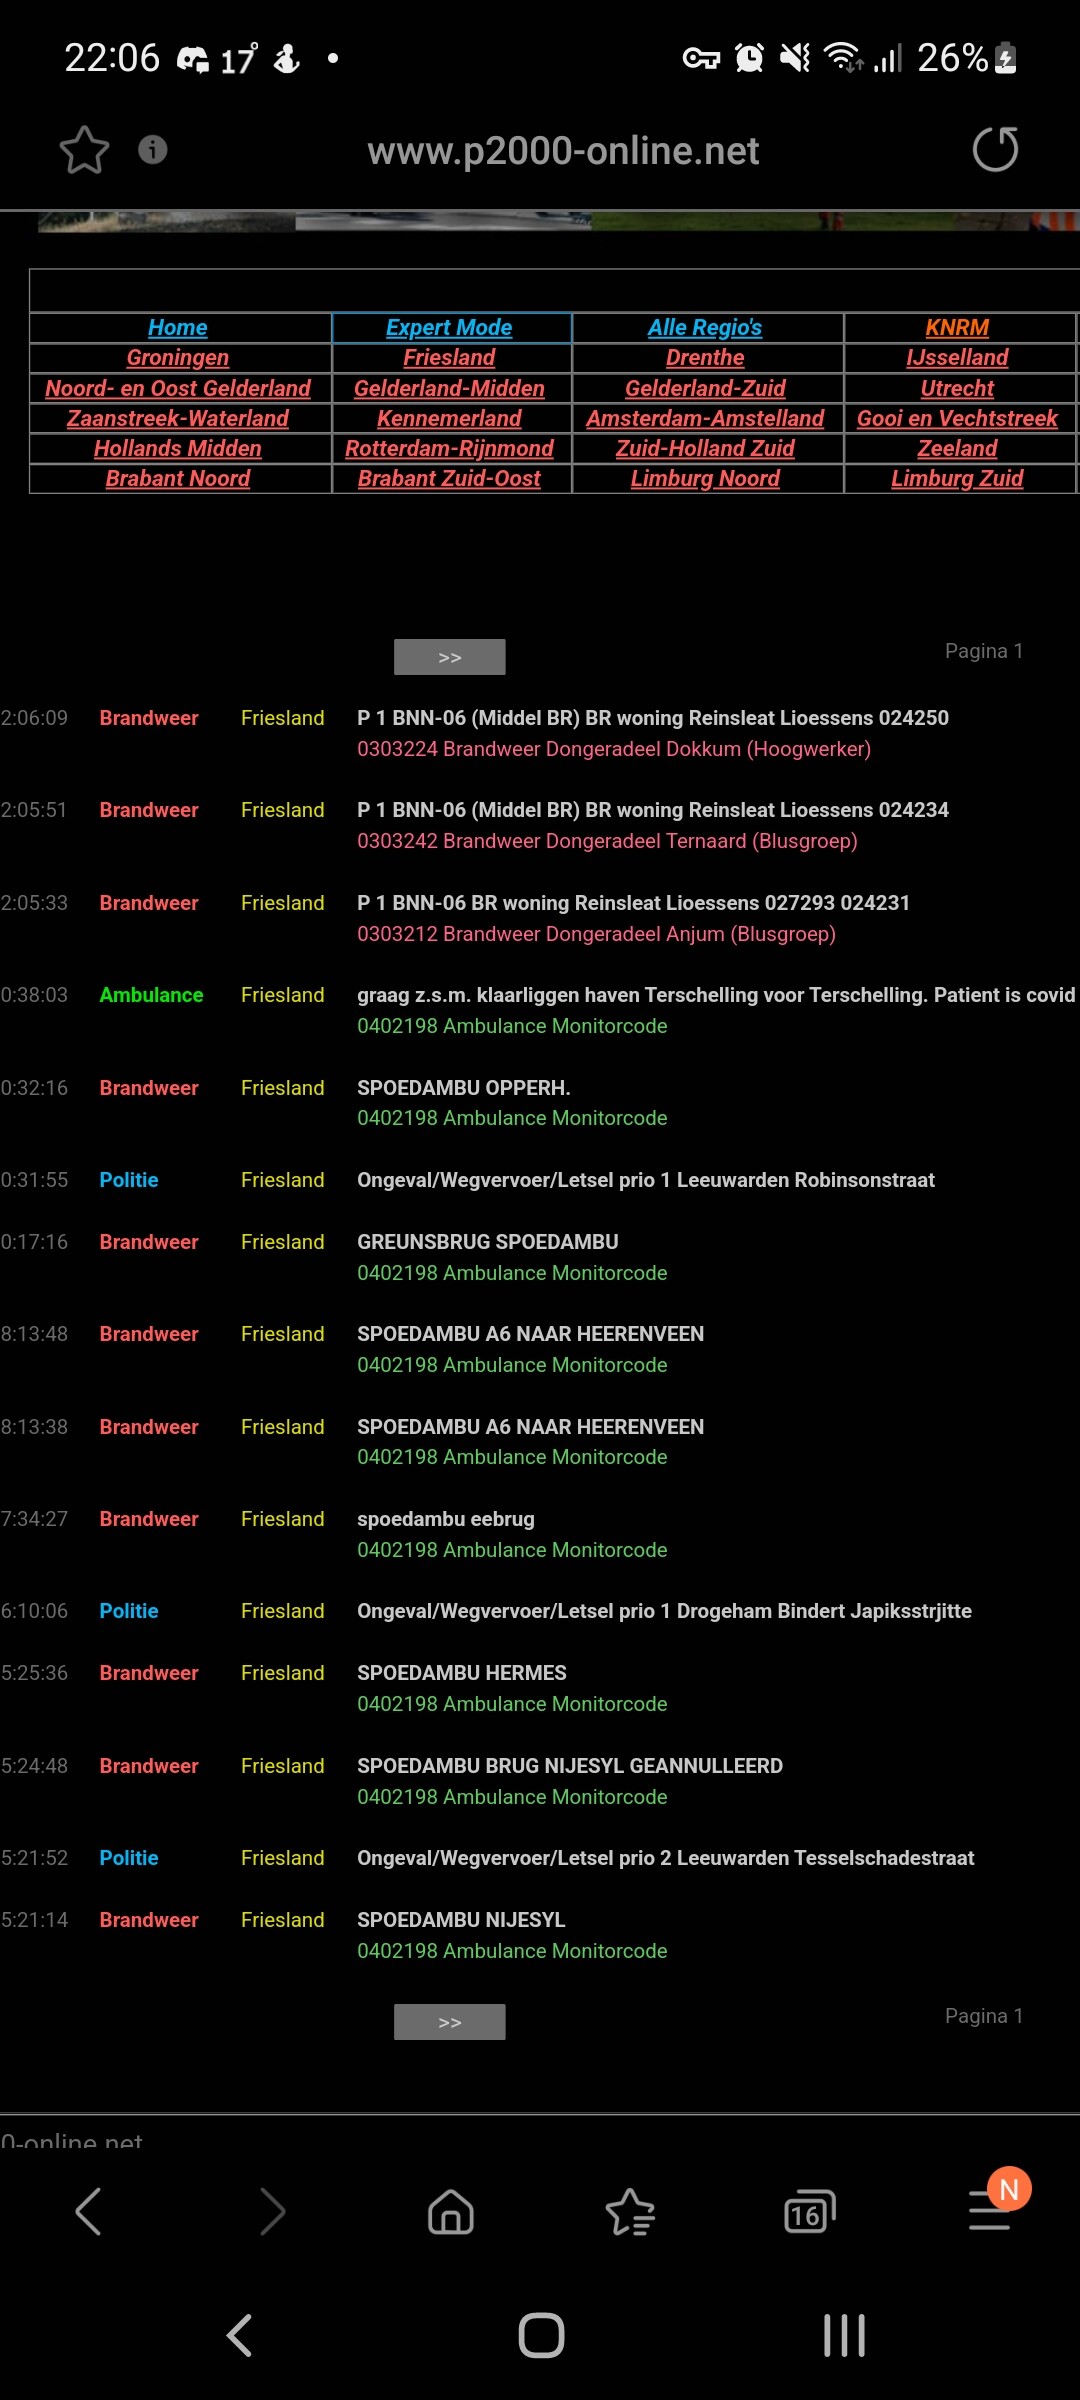
Task: Open Hollands Midden region
Action: point(178,448)
